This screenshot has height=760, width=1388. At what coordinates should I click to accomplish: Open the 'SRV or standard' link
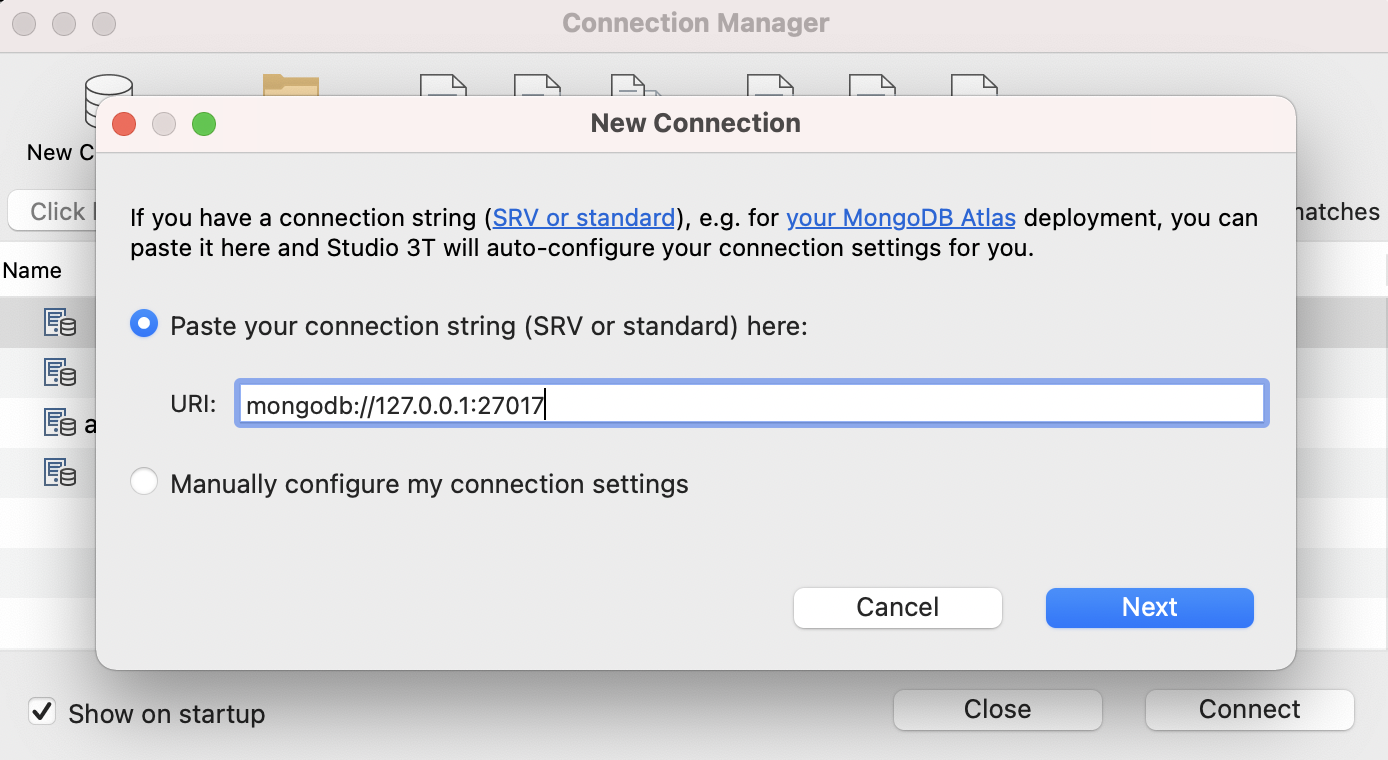[x=584, y=217]
